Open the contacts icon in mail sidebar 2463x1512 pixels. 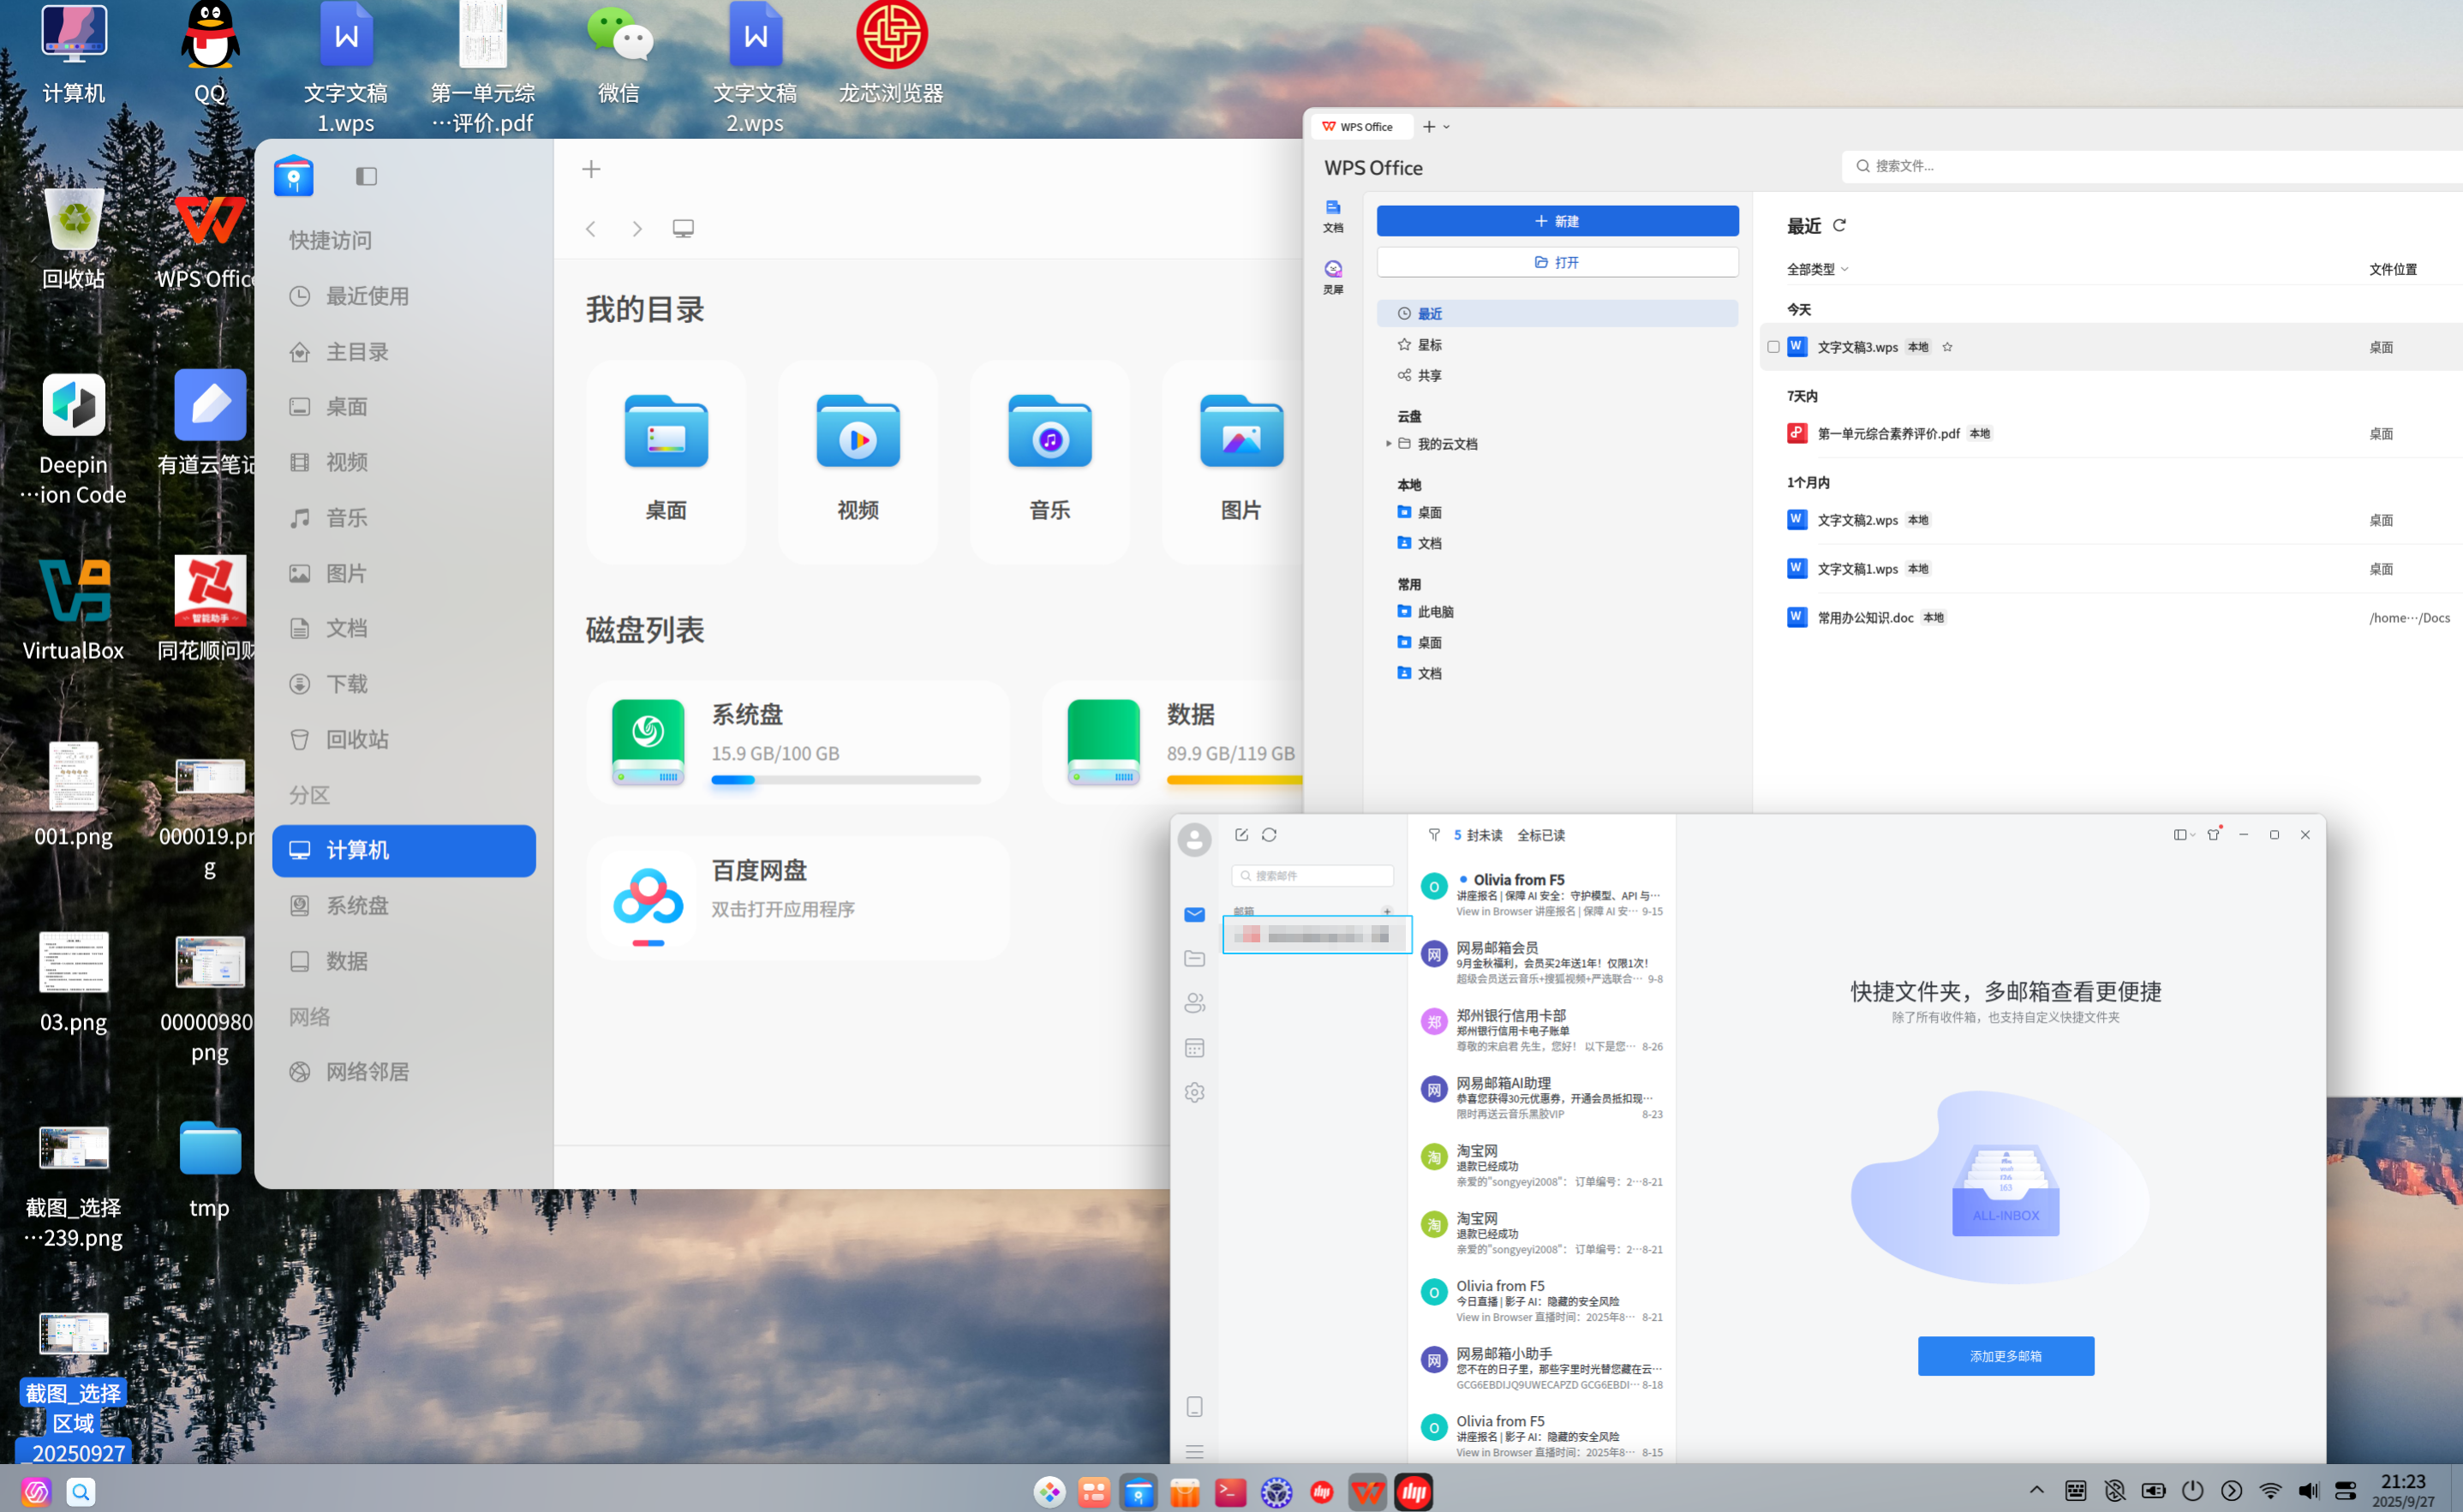[1194, 1003]
